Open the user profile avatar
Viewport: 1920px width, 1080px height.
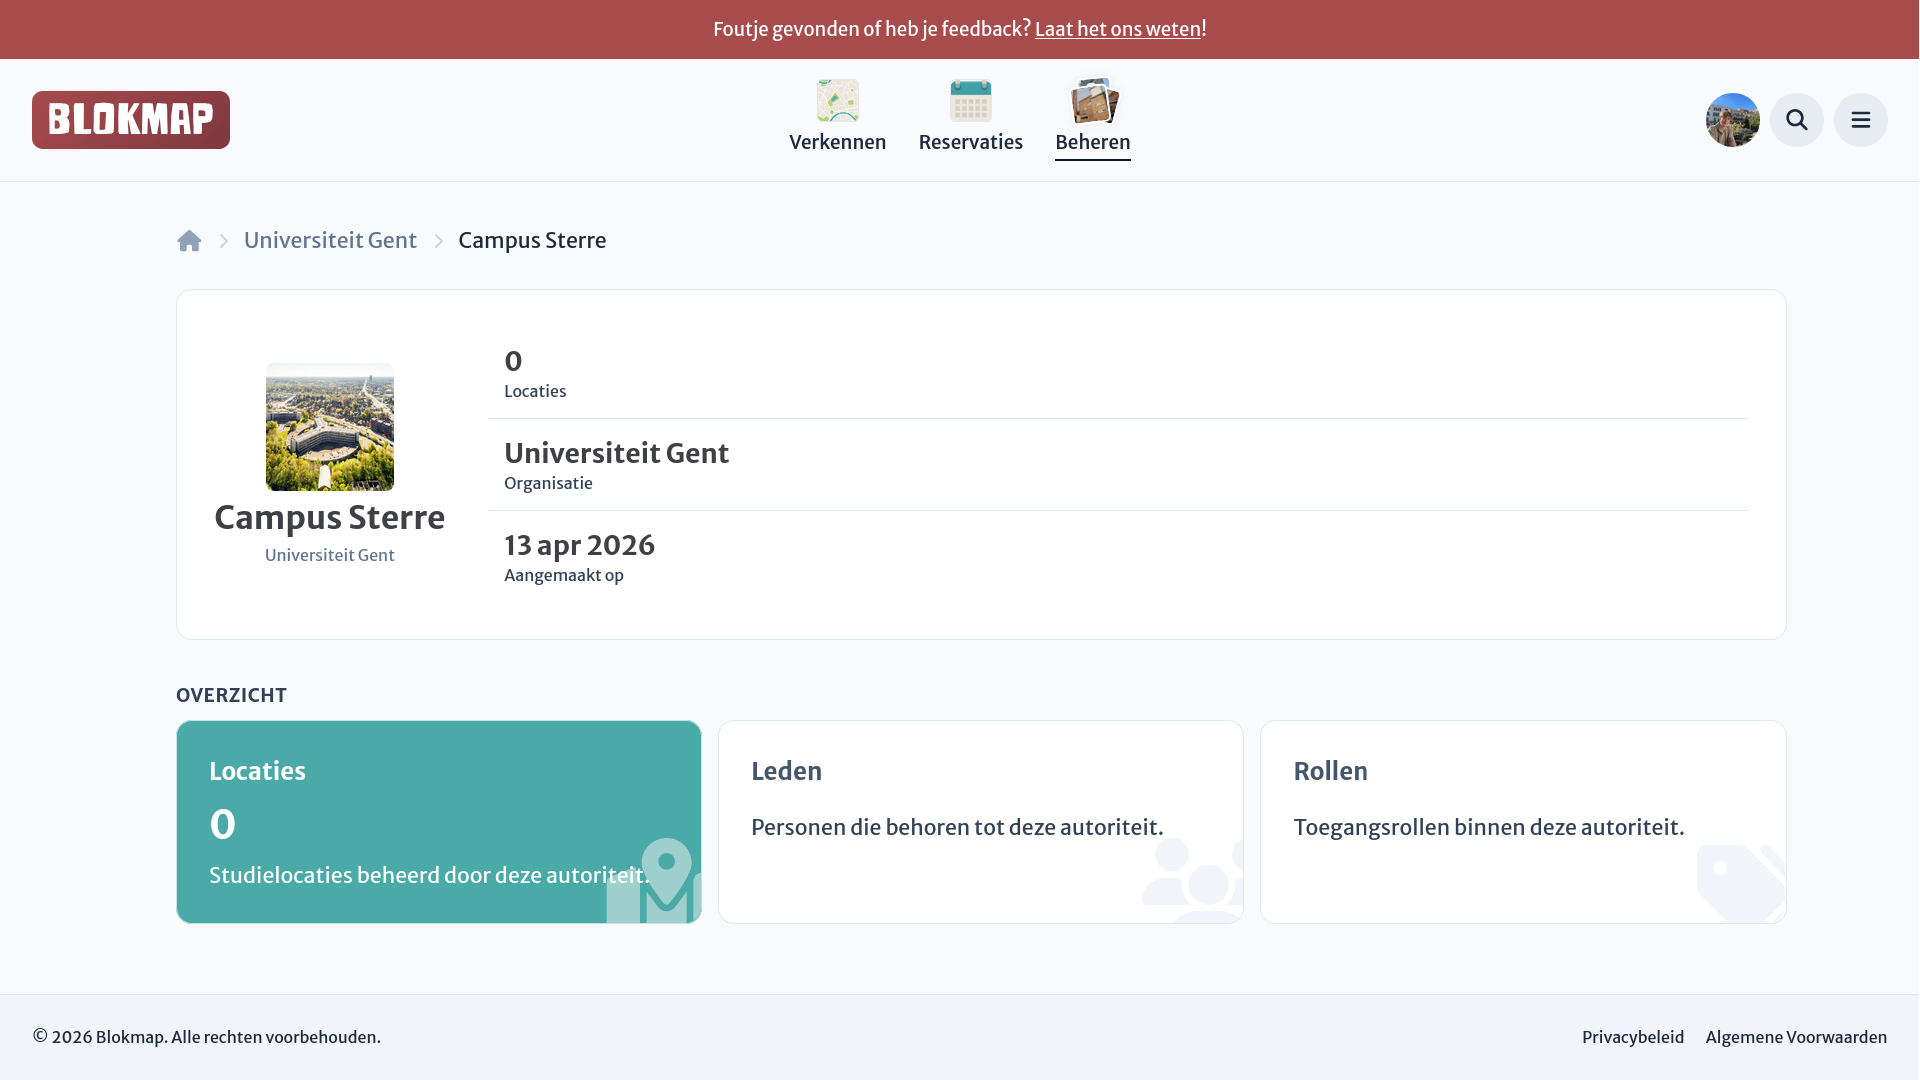pos(1733,120)
